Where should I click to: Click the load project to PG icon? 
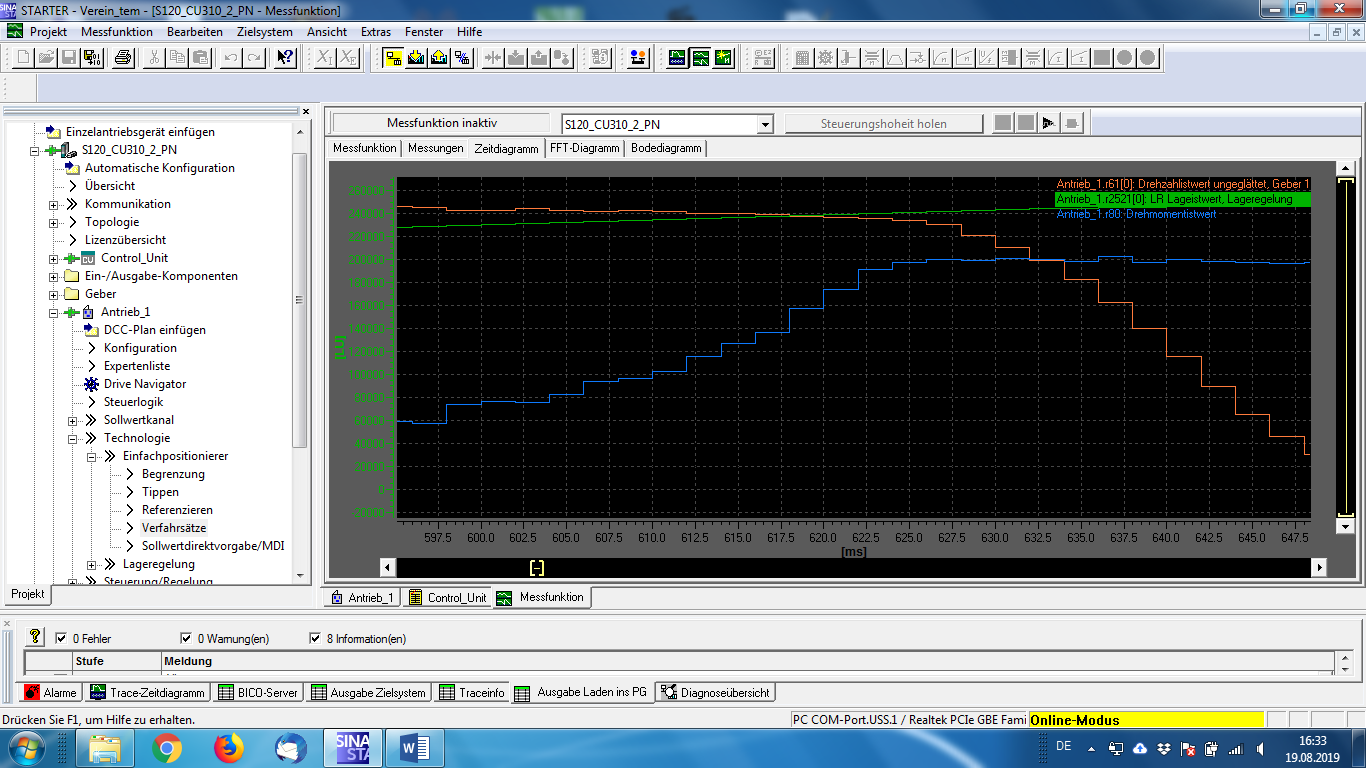coord(439,58)
